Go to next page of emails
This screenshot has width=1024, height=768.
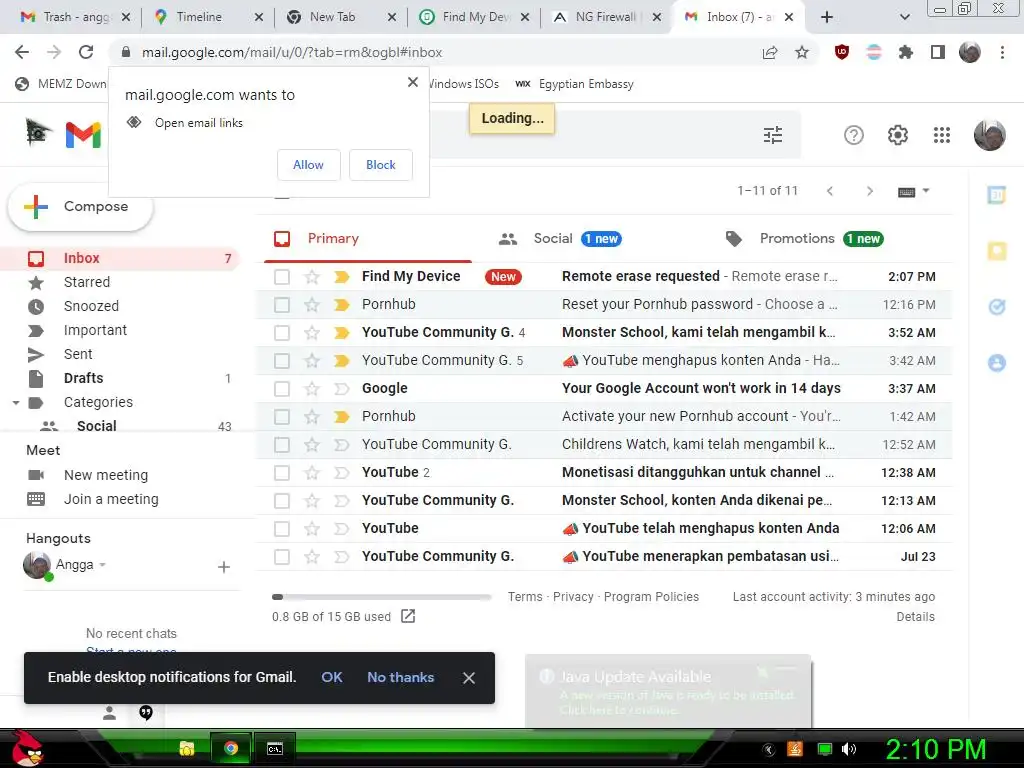tap(869, 191)
